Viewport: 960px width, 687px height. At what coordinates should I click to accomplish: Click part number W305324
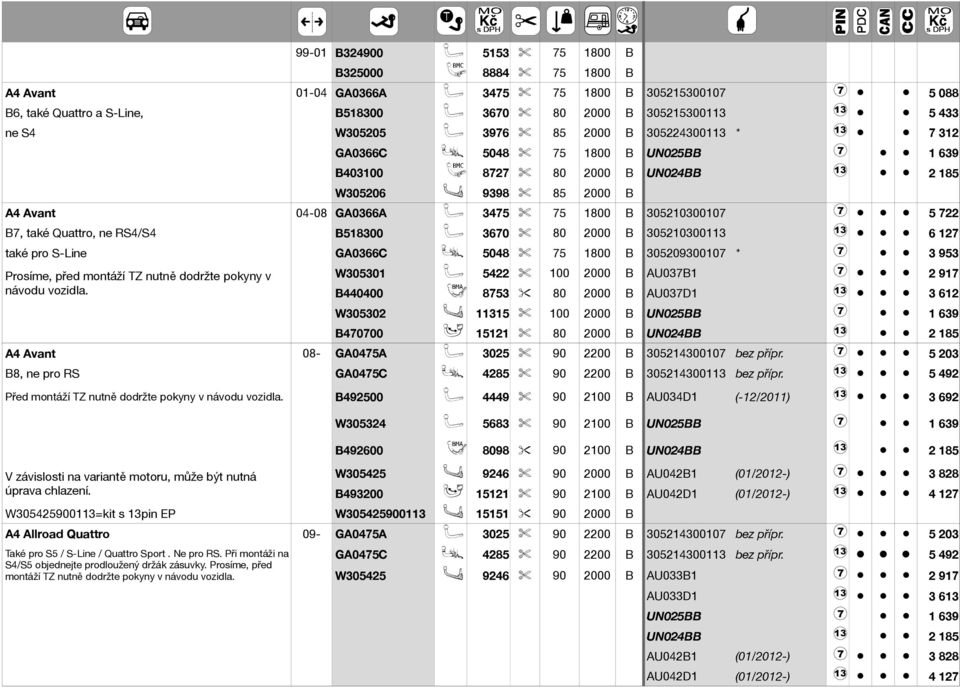click(x=360, y=424)
